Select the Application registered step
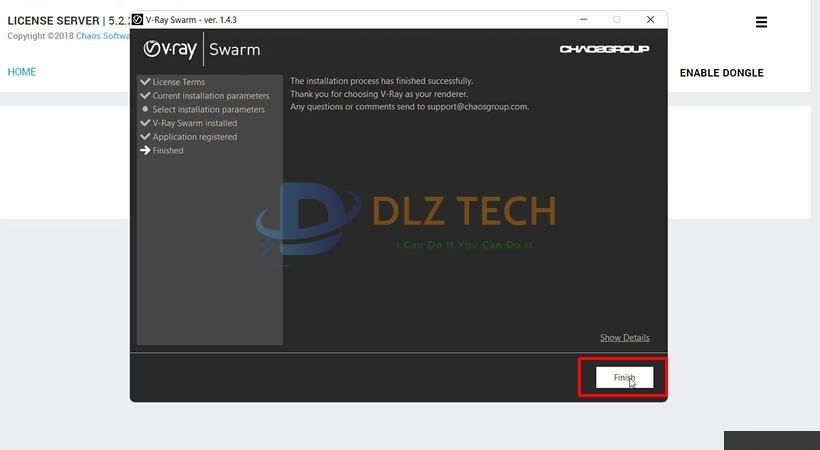Viewport: 820px width, 450px height. (194, 137)
